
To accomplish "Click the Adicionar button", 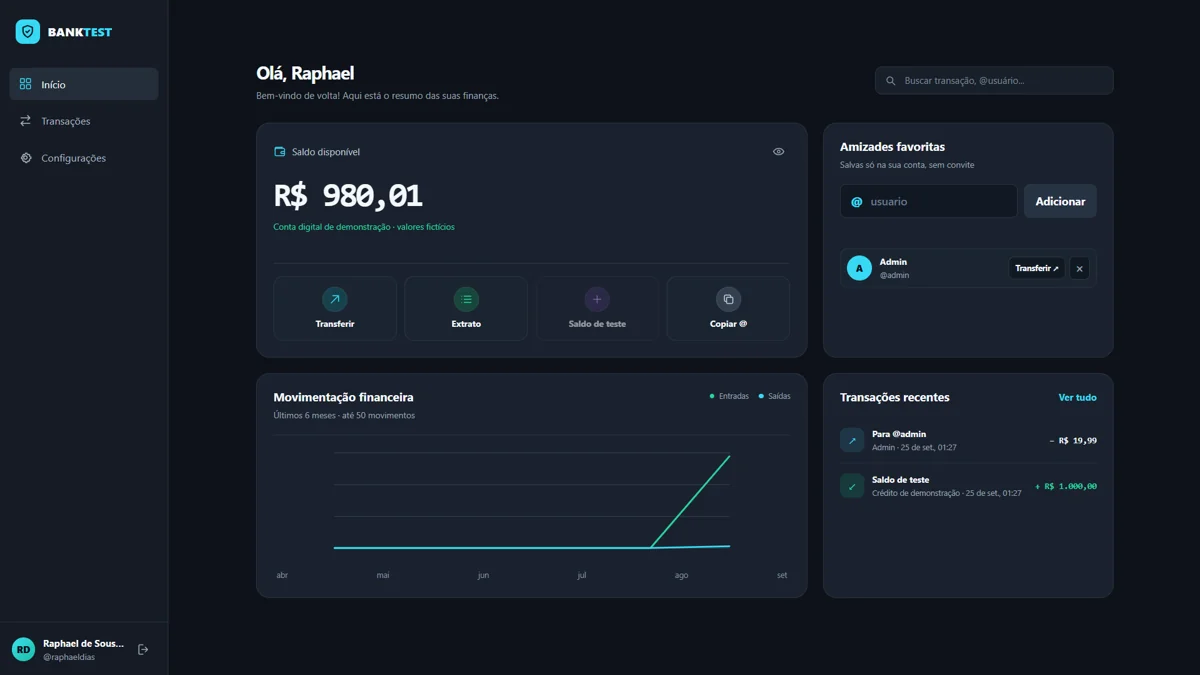I will (1060, 201).
